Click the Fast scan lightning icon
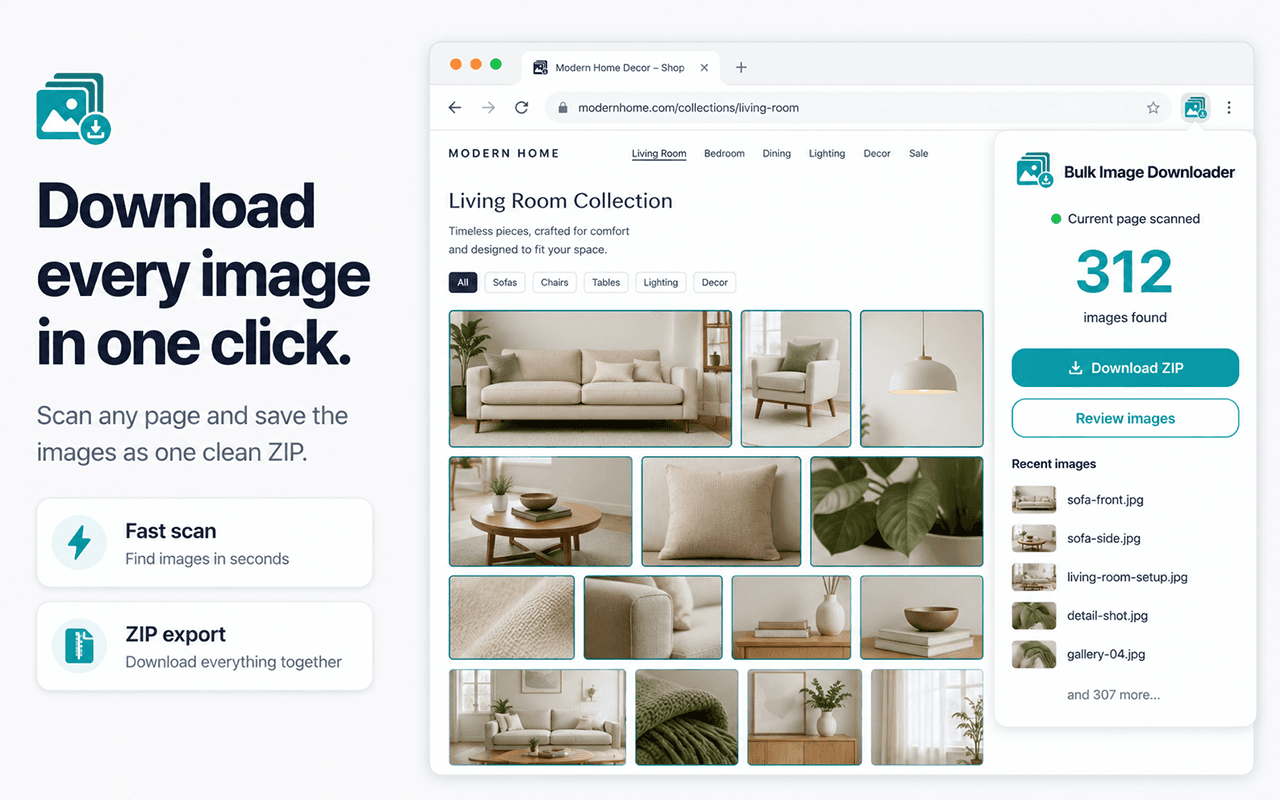The image size is (1280, 800). (79, 542)
